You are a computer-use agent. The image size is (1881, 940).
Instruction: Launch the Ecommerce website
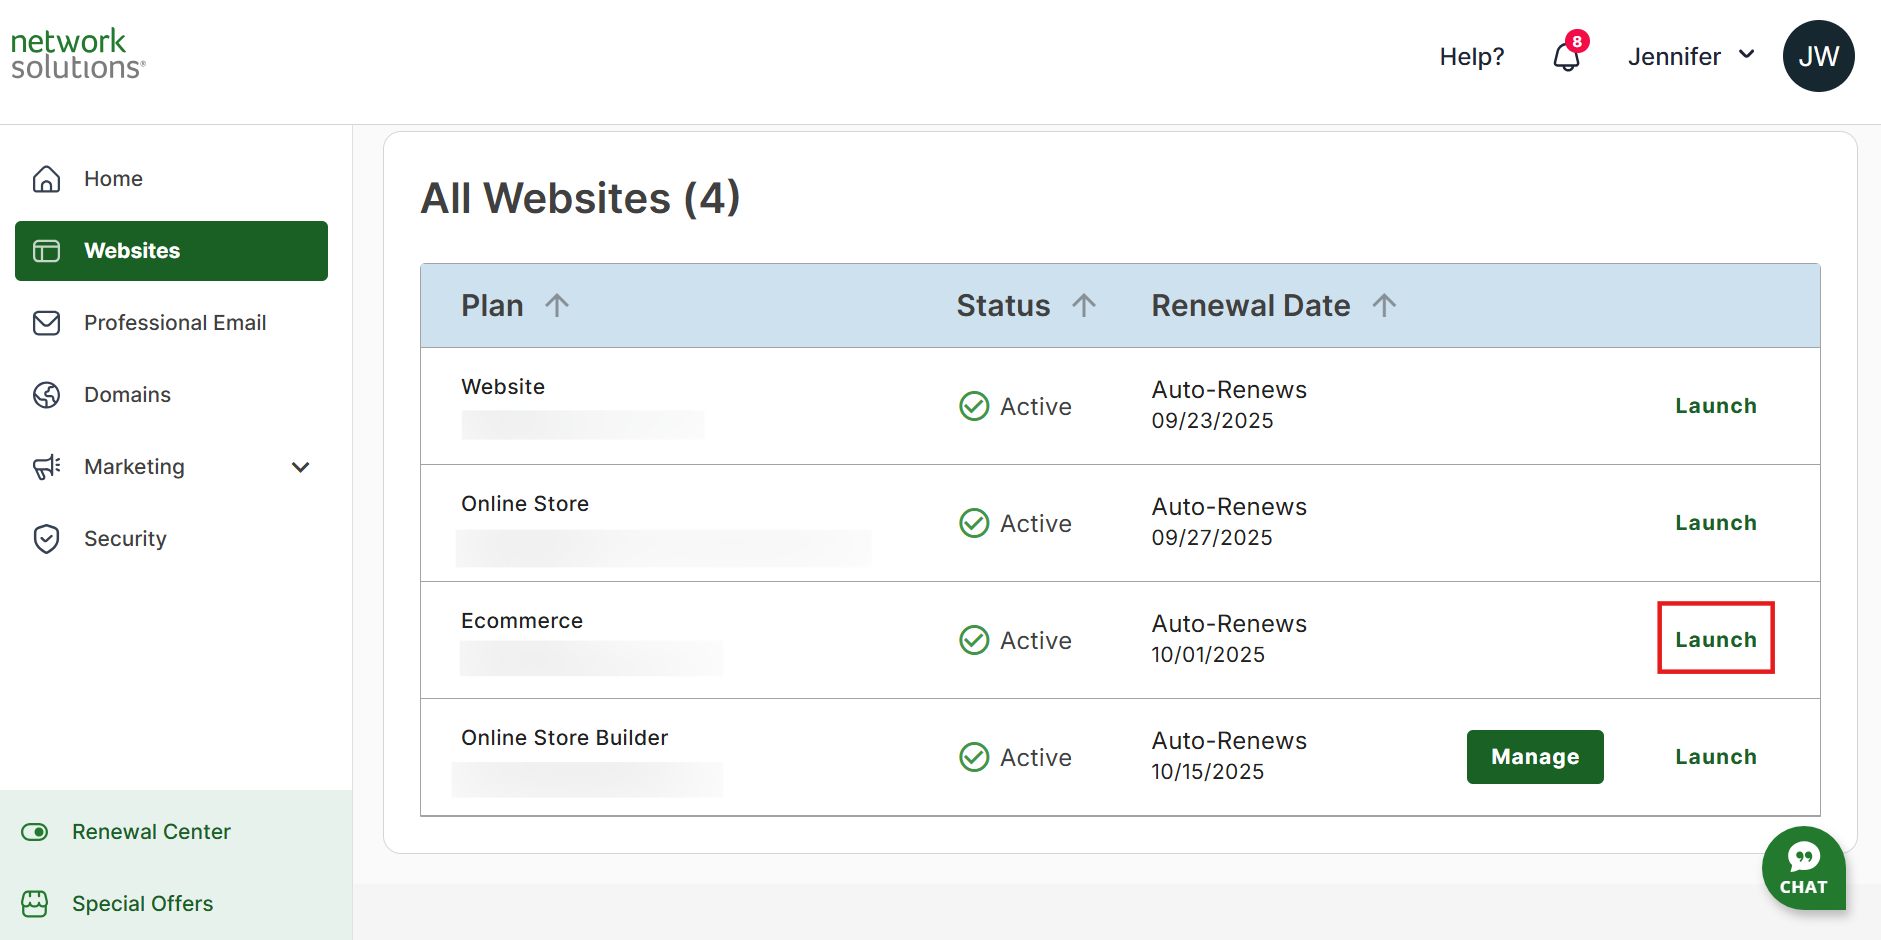[1716, 640]
